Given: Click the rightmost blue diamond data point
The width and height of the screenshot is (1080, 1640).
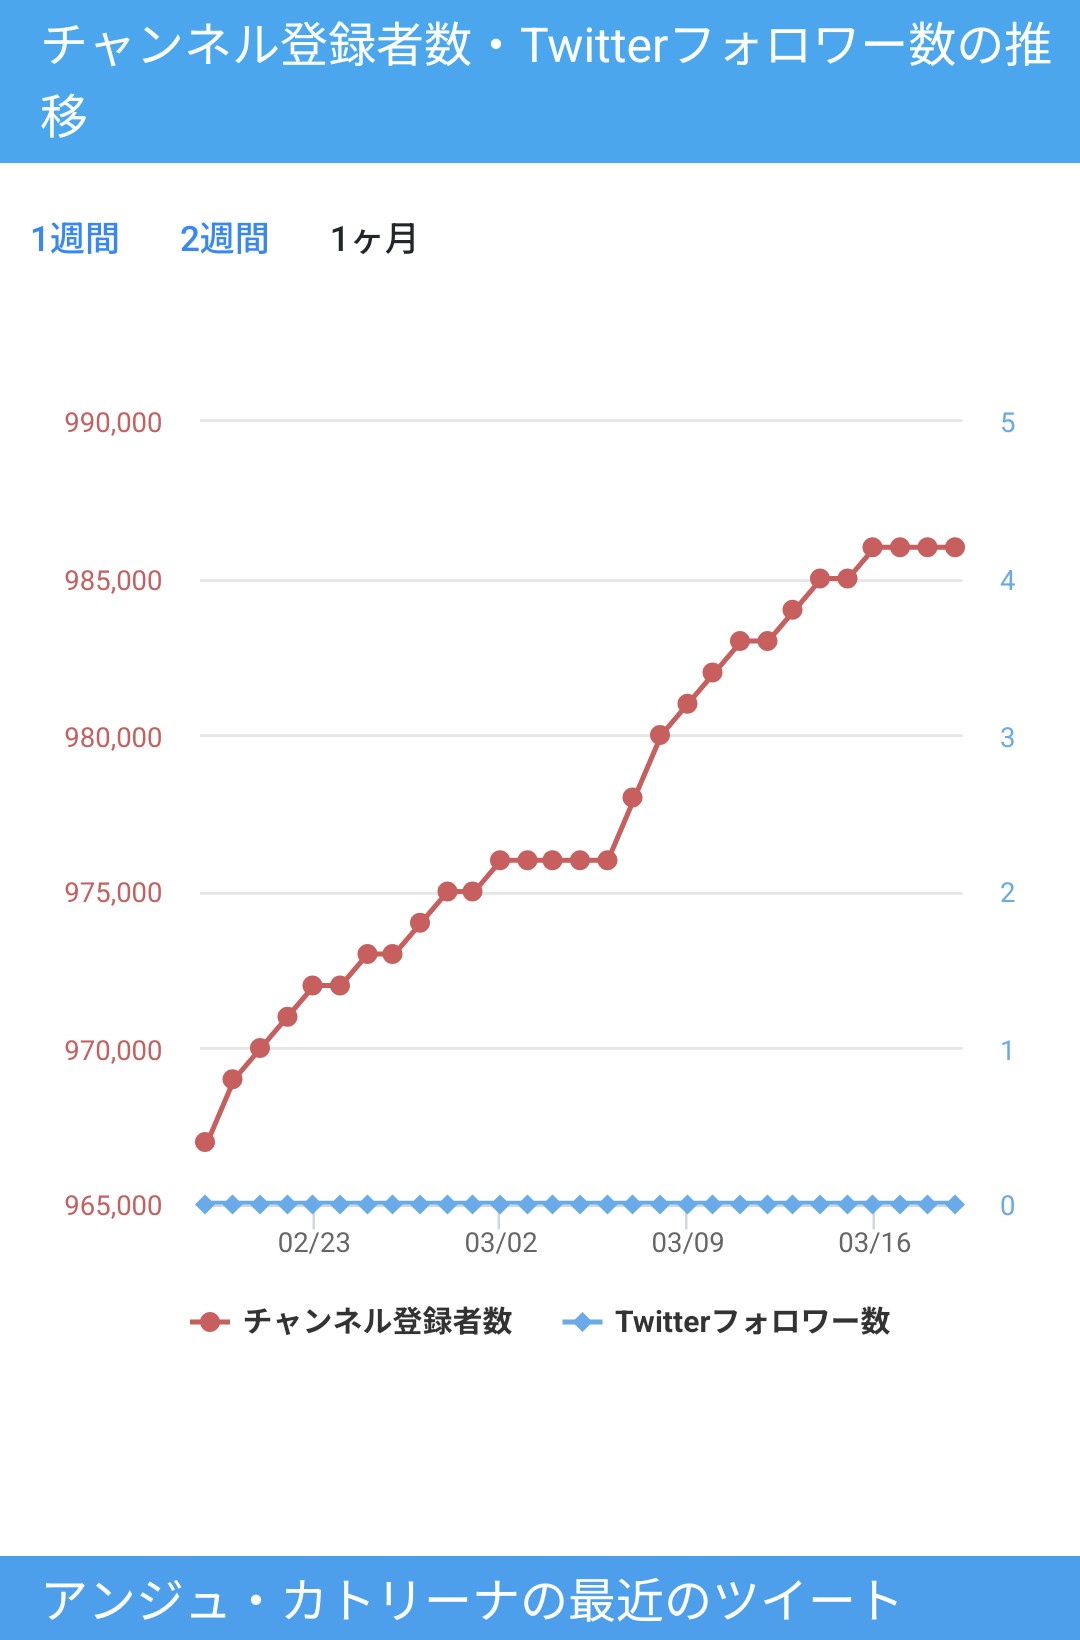Looking at the screenshot, I should 955,1204.
